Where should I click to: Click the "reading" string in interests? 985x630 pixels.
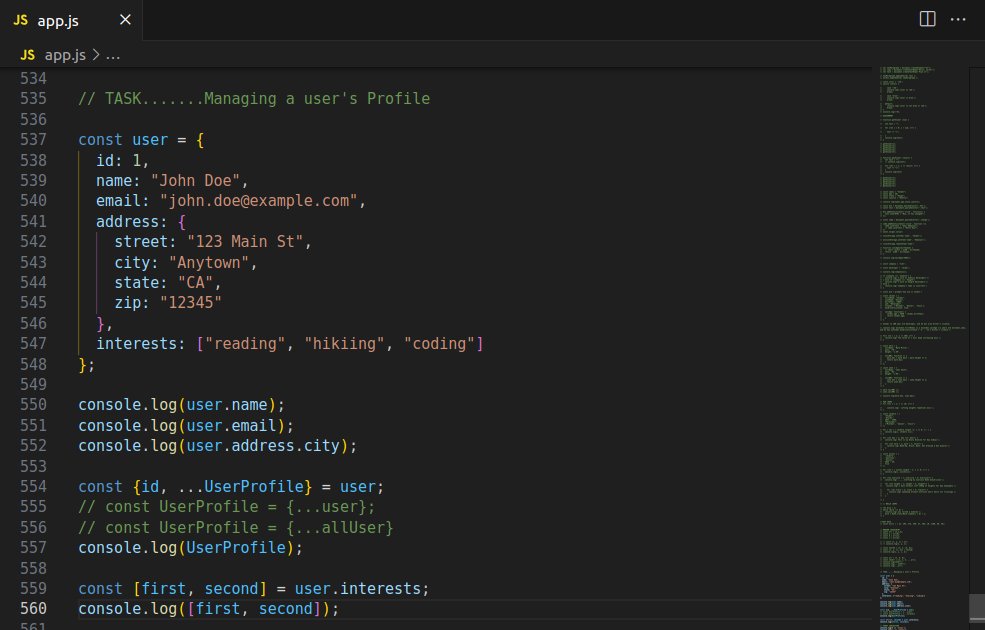pyautogui.click(x=245, y=344)
